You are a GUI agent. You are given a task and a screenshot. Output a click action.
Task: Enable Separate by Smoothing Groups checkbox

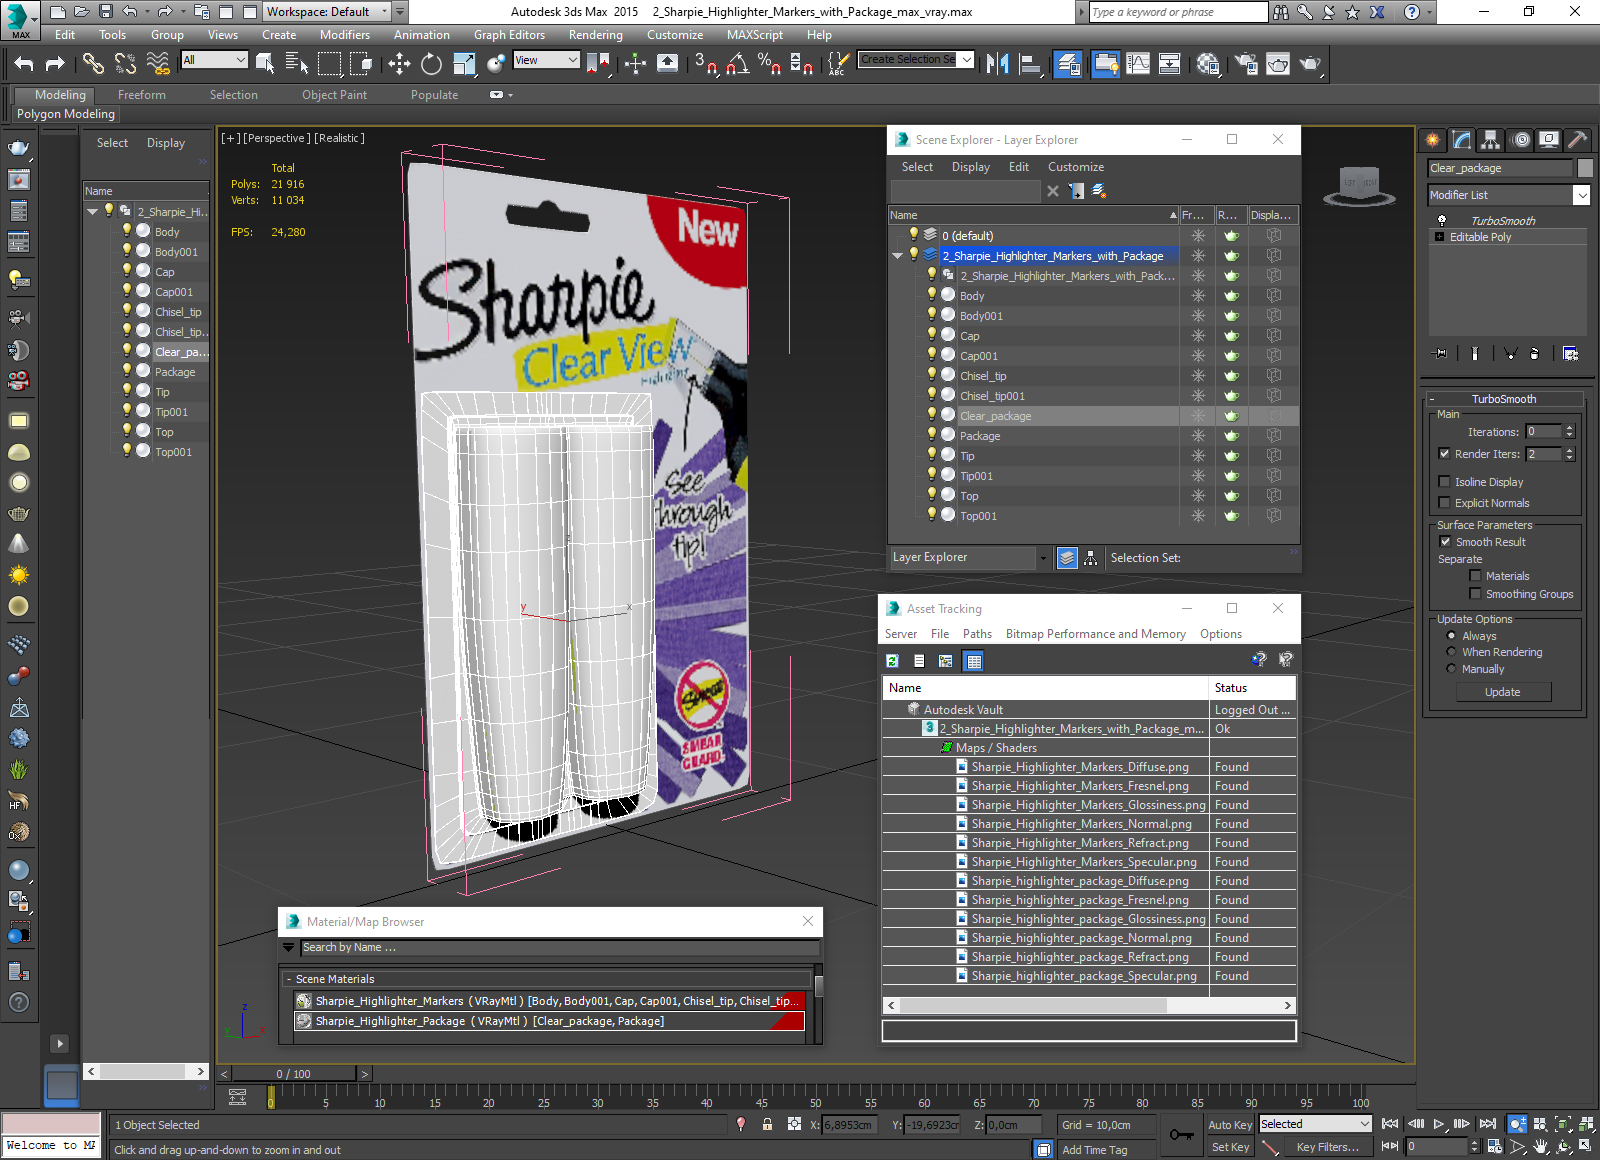(1475, 594)
